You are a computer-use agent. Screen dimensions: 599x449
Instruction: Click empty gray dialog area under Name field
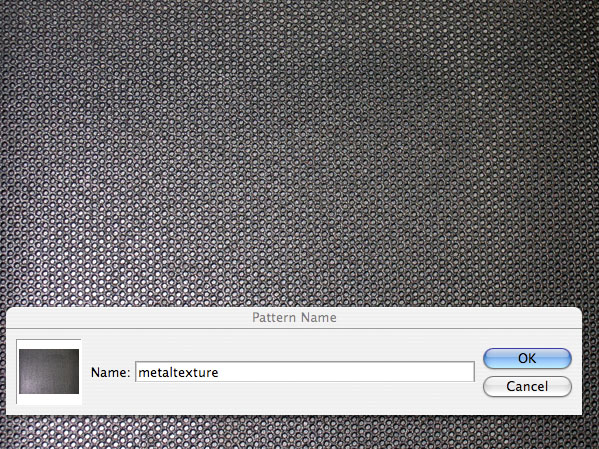pyautogui.click(x=305, y=398)
